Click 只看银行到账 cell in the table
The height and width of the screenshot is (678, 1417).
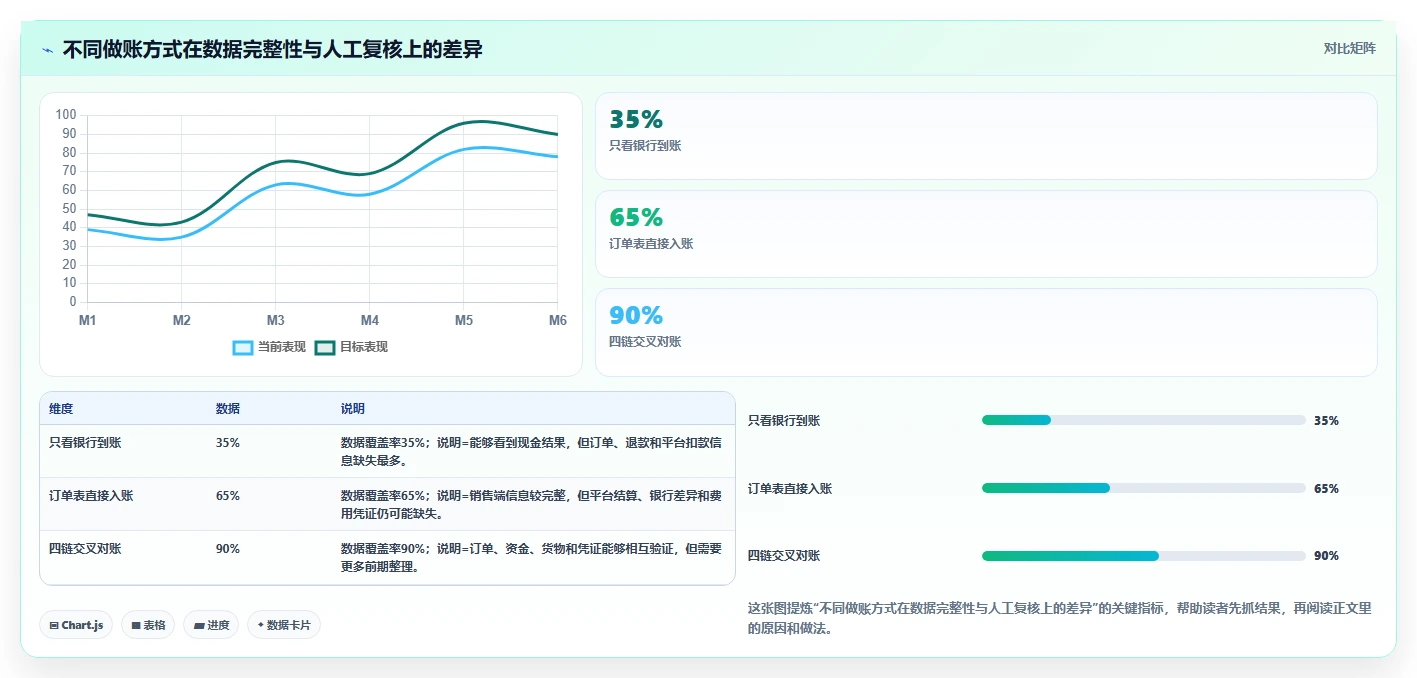pos(85,442)
